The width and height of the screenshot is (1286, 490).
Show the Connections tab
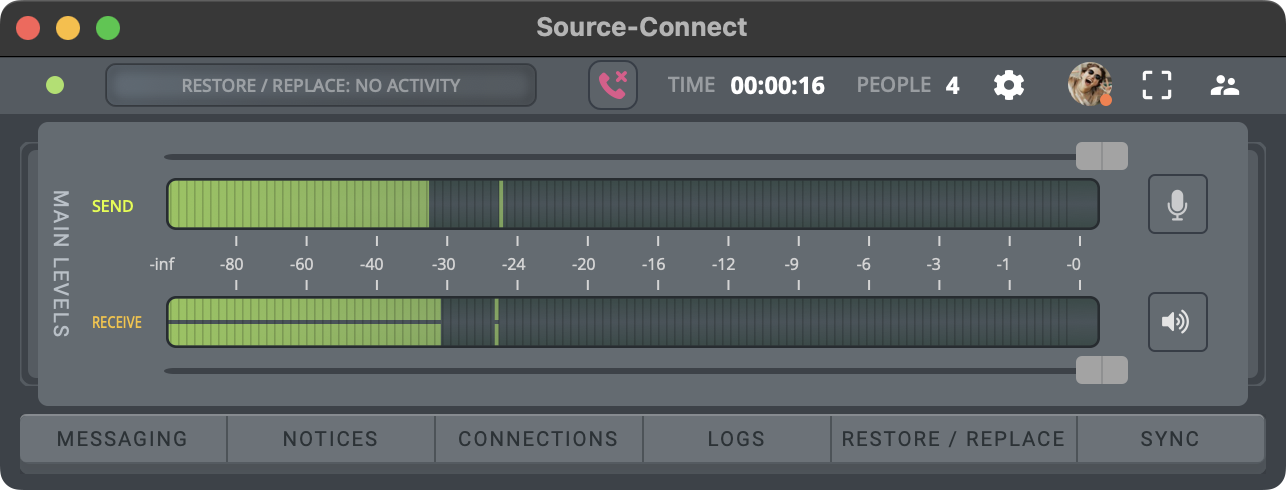point(538,439)
